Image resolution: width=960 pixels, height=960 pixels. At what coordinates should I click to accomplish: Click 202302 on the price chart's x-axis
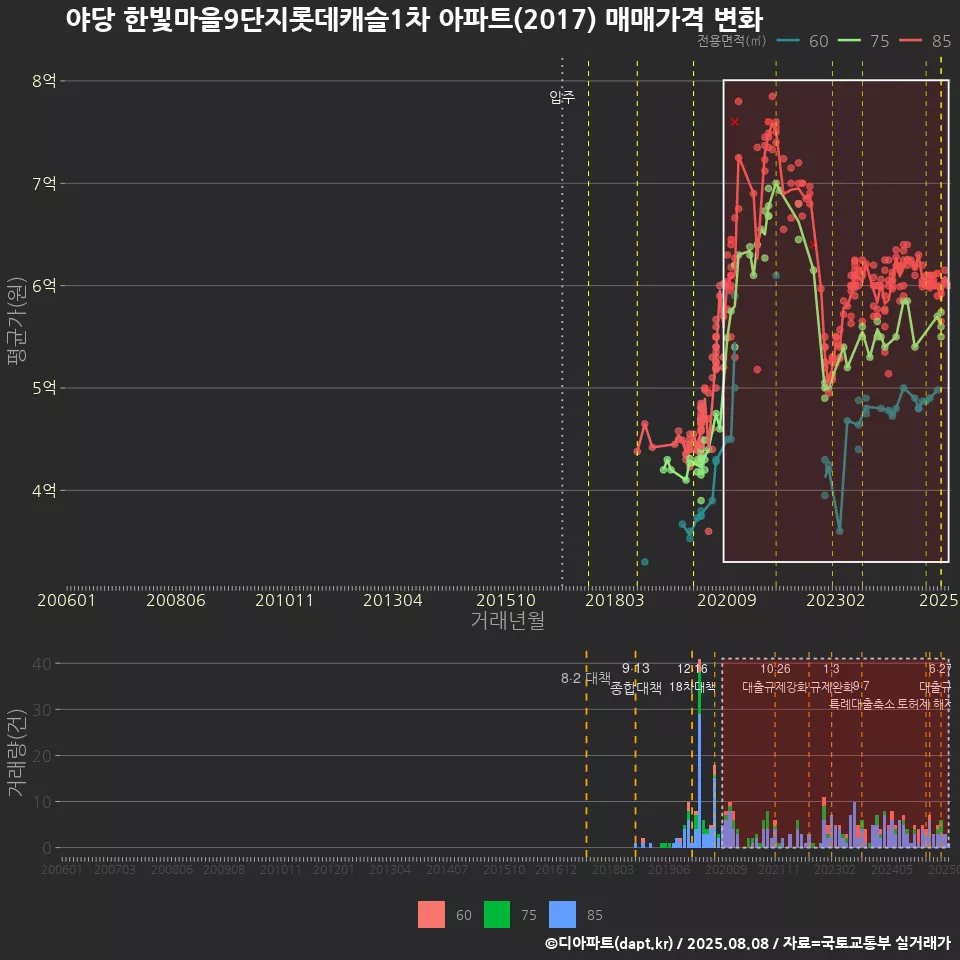point(836,600)
